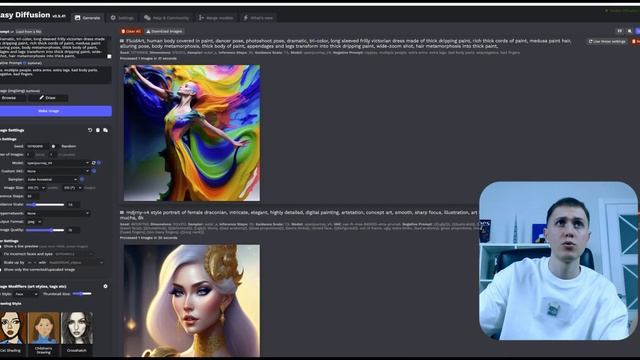Open the Settings tab

tap(122, 18)
